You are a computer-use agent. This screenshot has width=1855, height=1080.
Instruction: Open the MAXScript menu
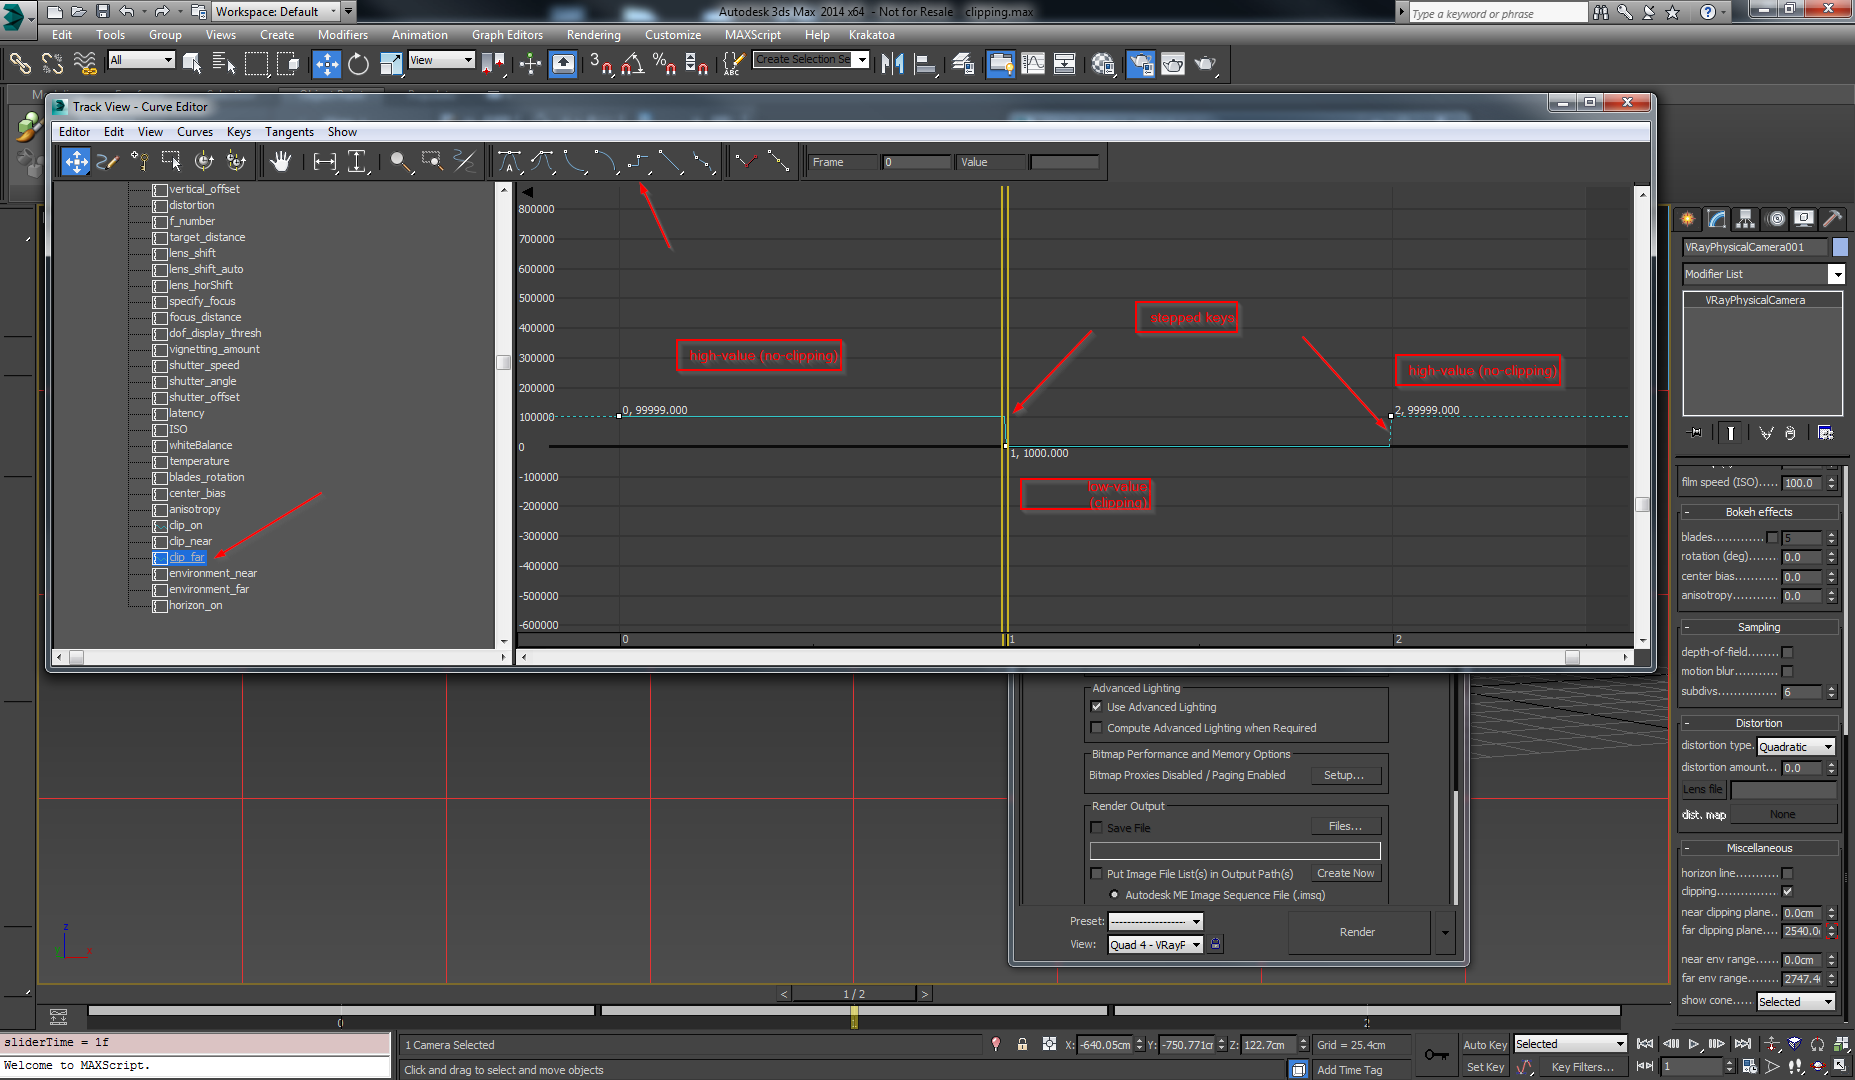[x=753, y=35]
